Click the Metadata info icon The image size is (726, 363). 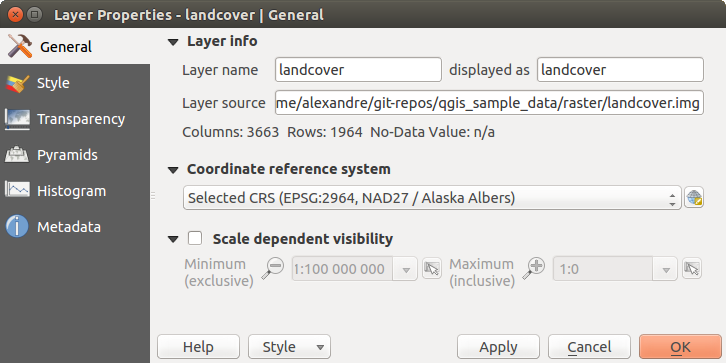(x=17, y=227)
